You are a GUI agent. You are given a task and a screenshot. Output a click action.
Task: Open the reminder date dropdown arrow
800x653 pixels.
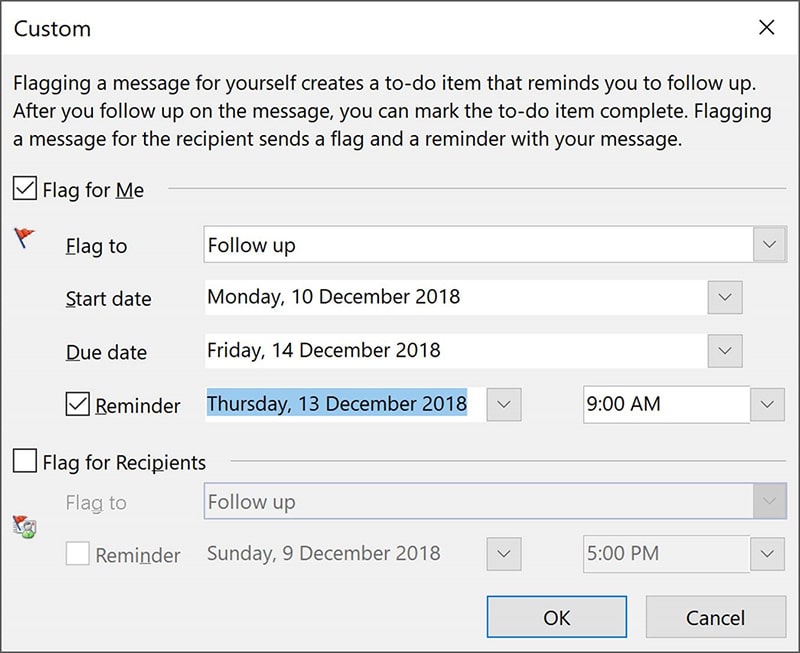pyautogui.click(x=505, y=404)
